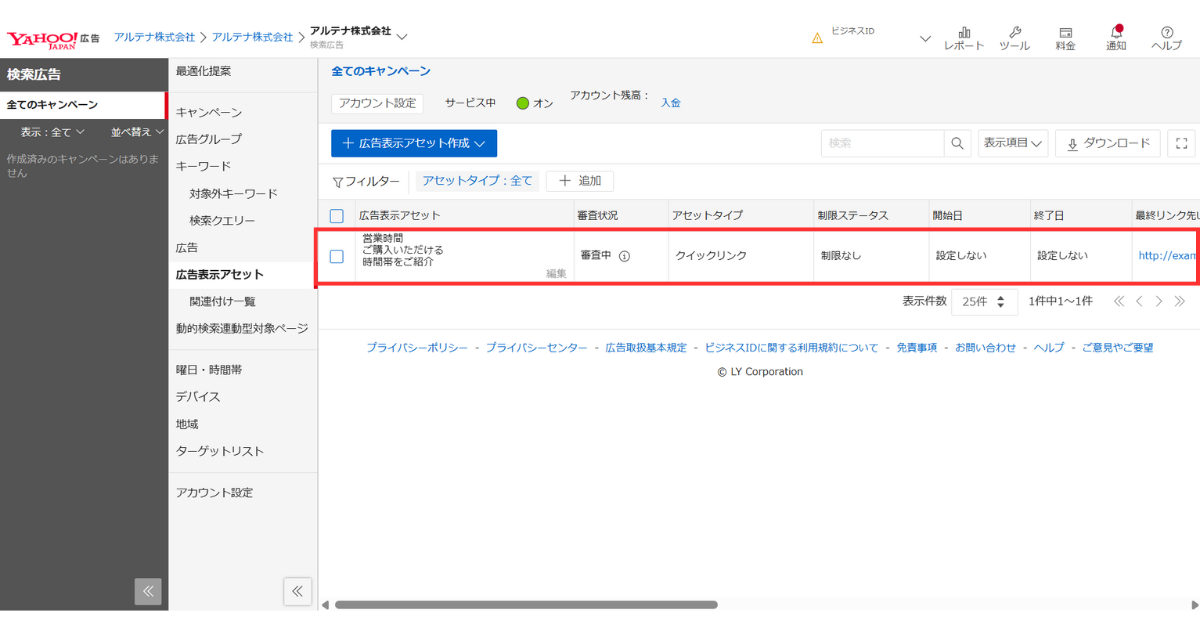The height and width of the screenshot is (630, 1200).
Task: Select デバイス in the menu
Action: [198, 396]
